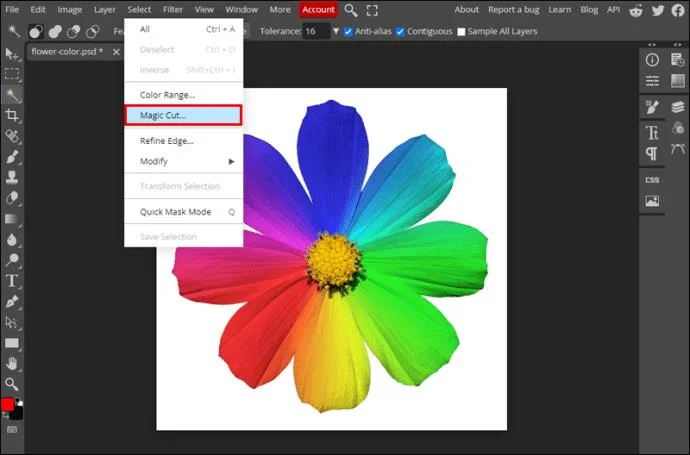Open the Filter menu
This screenshot has width=690, height=455.
[x=173, y=9]
